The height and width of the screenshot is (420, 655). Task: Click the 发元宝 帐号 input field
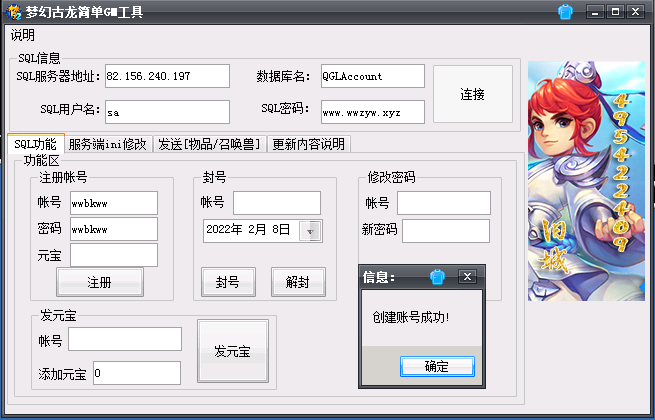[x=125, y=339]
